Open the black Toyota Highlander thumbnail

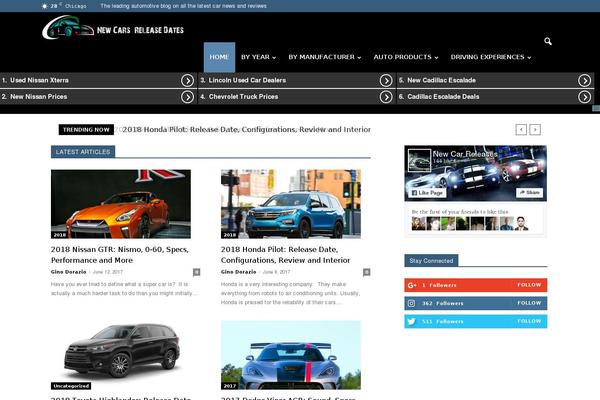[121, 355]
